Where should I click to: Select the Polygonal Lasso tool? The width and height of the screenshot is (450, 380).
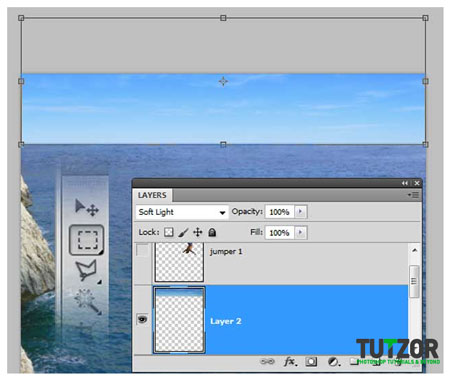coord(87,271)
